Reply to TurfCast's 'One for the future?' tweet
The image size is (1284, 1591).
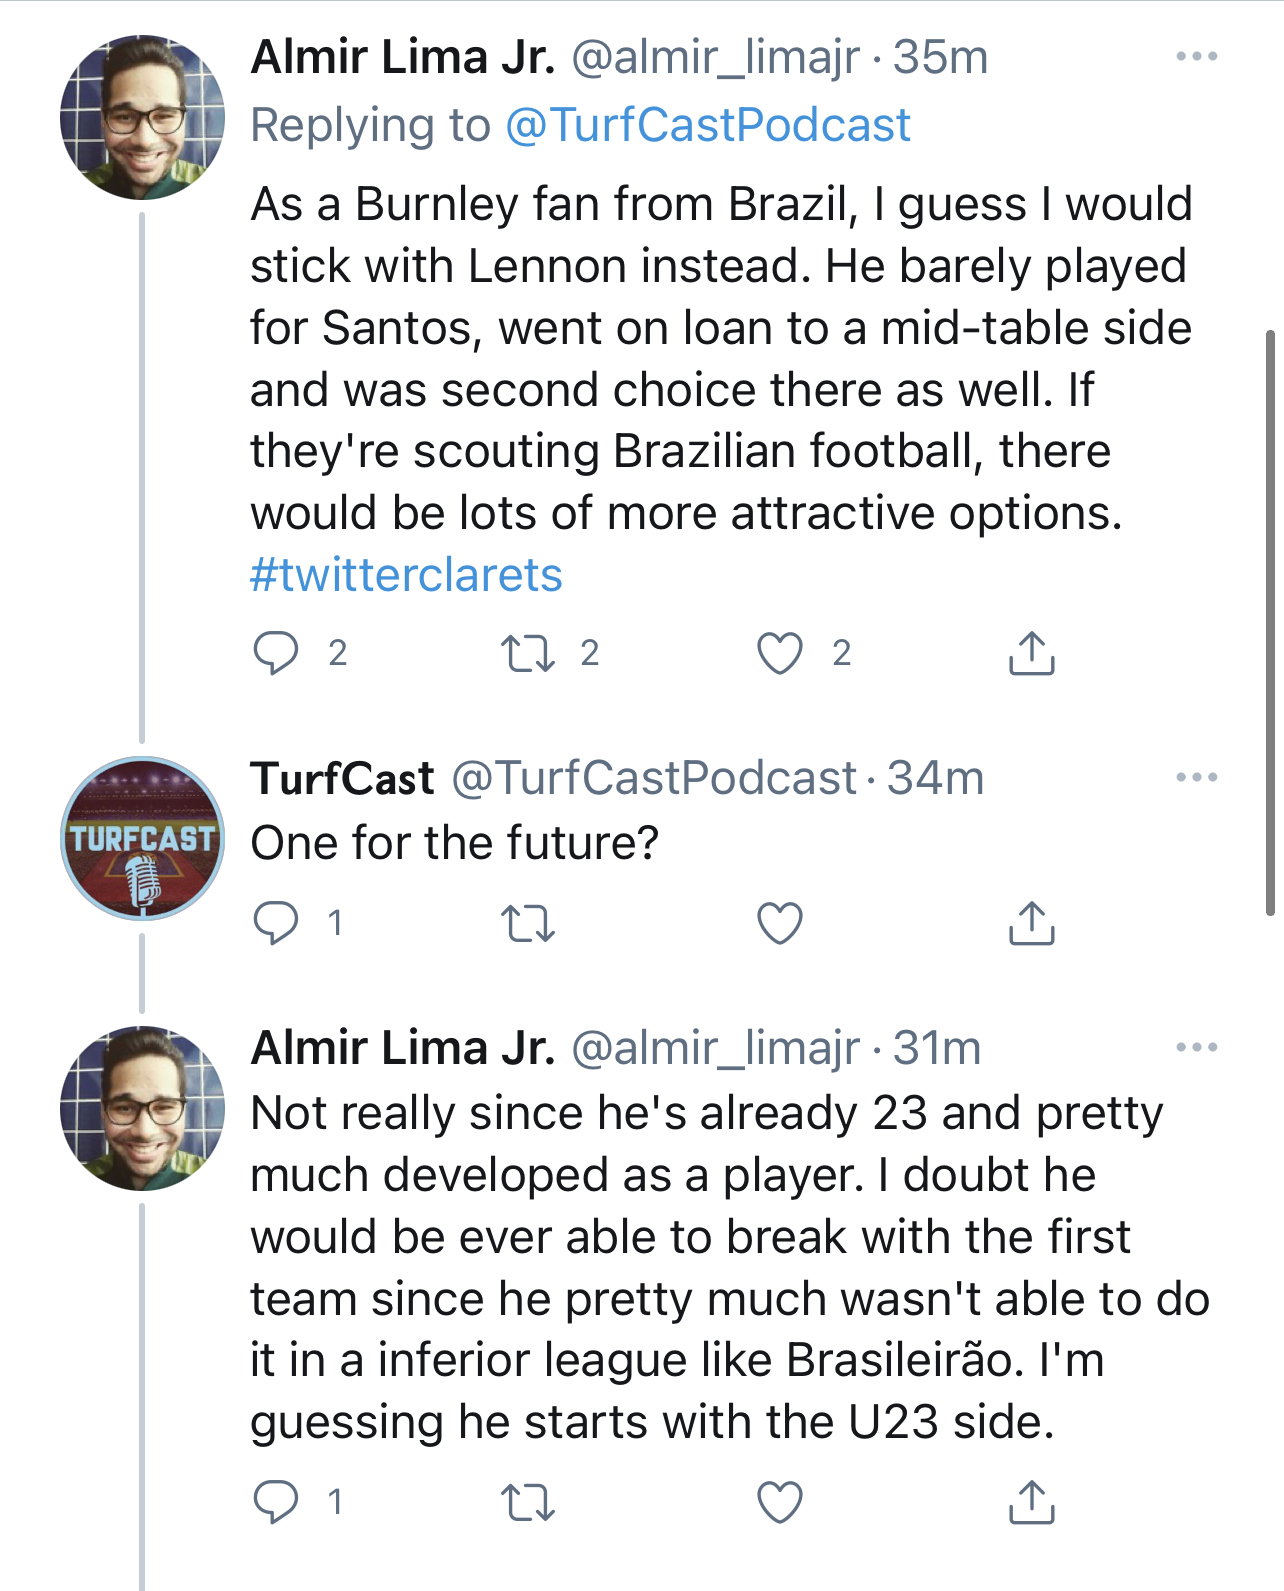[276, 922]
